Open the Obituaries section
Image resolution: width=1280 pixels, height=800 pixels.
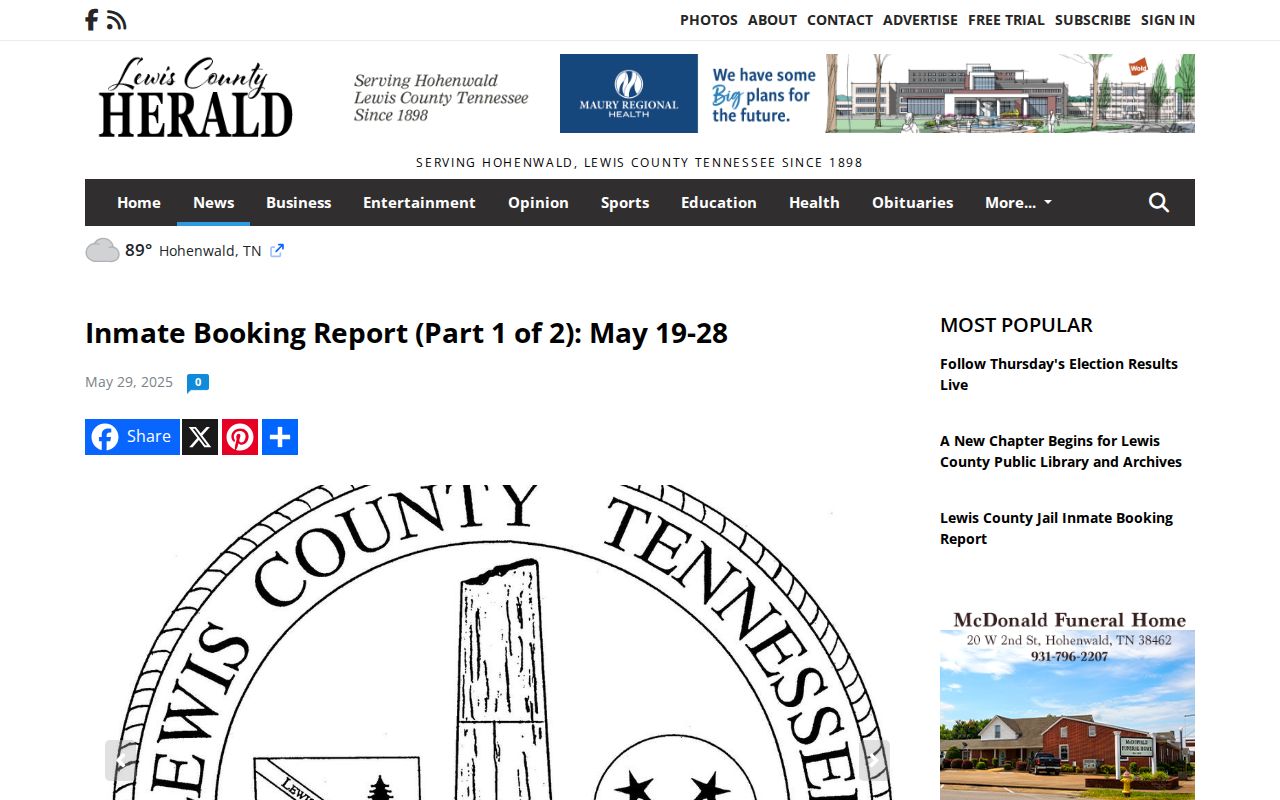click(x=912, y=203)
